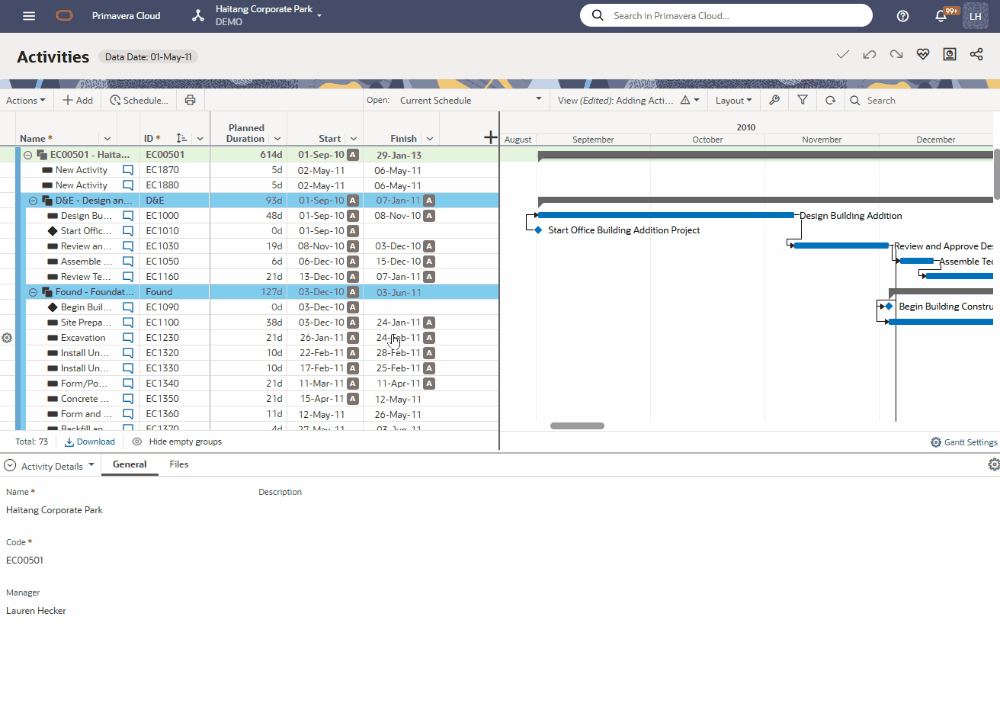1000x713 pixels.
Task: Click the Primavera Cloud title
Action: click(x=126, y=16)
